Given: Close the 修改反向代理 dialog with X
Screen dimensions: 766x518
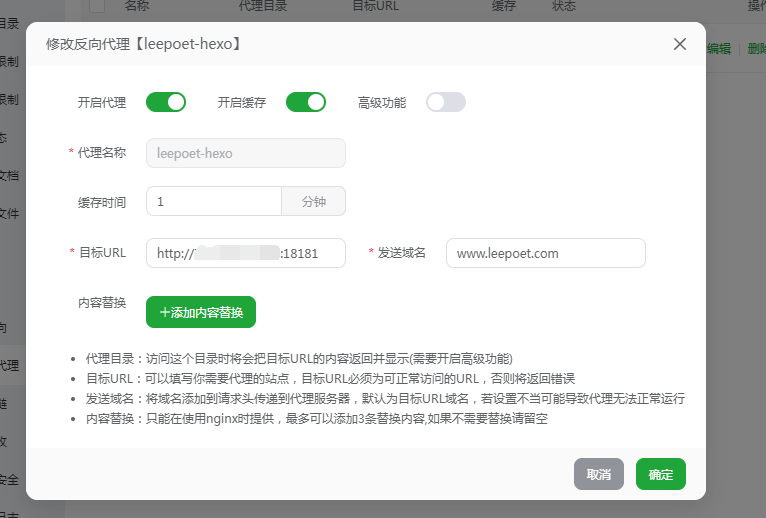Looking at the screenshot, I should click(x=680, y=44).
